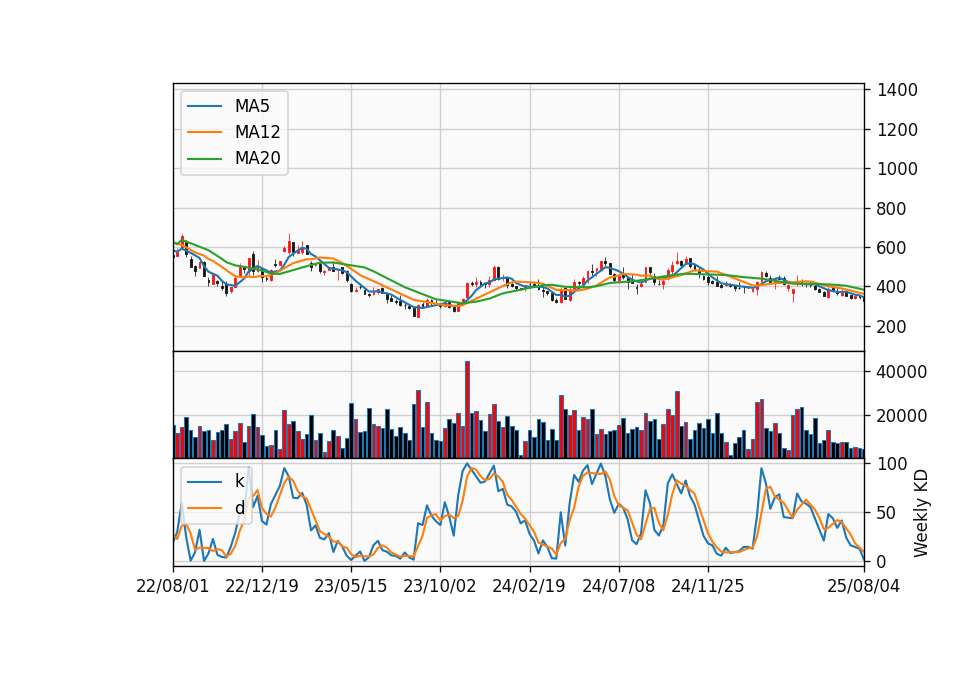Click the MA12 legend label
960x690 pixels.
pyautogui.click(x=257, y=132)
